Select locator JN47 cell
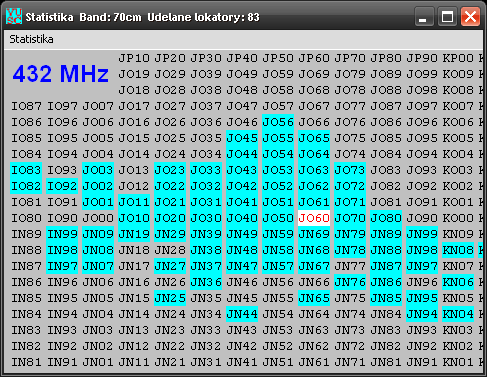 click(x=242, y=266)
